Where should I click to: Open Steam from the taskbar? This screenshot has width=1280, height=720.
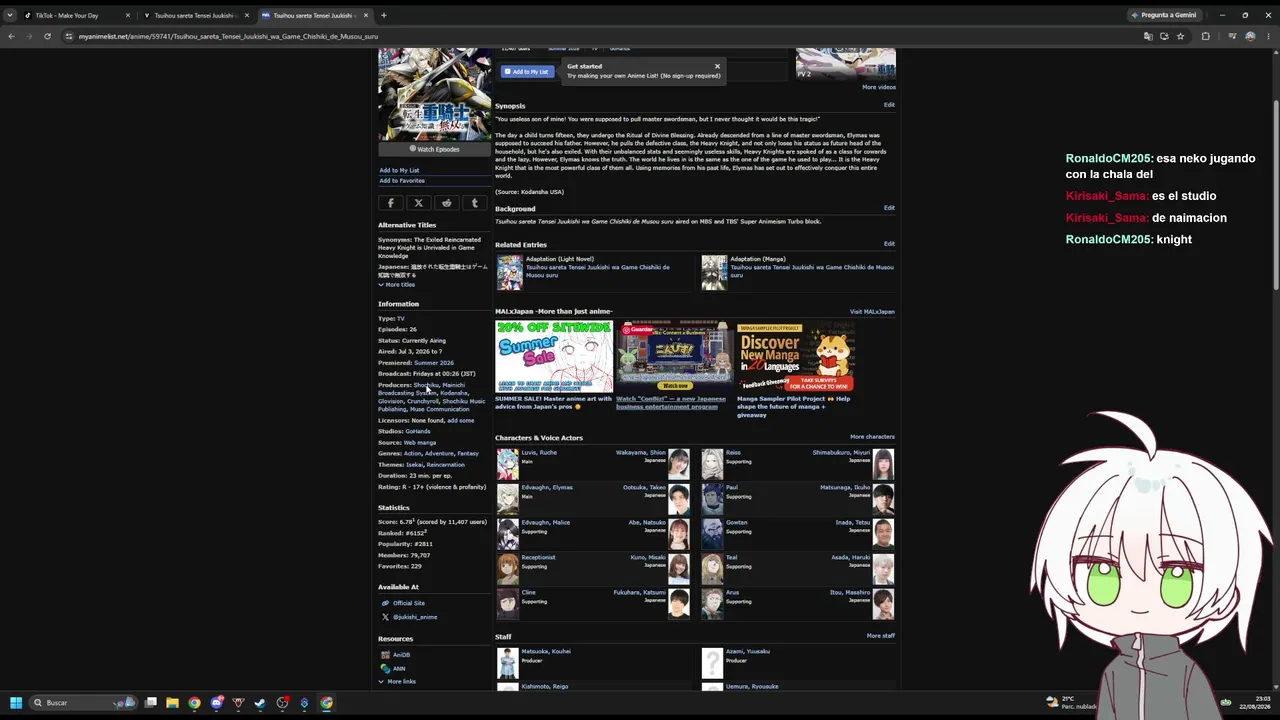260,703
